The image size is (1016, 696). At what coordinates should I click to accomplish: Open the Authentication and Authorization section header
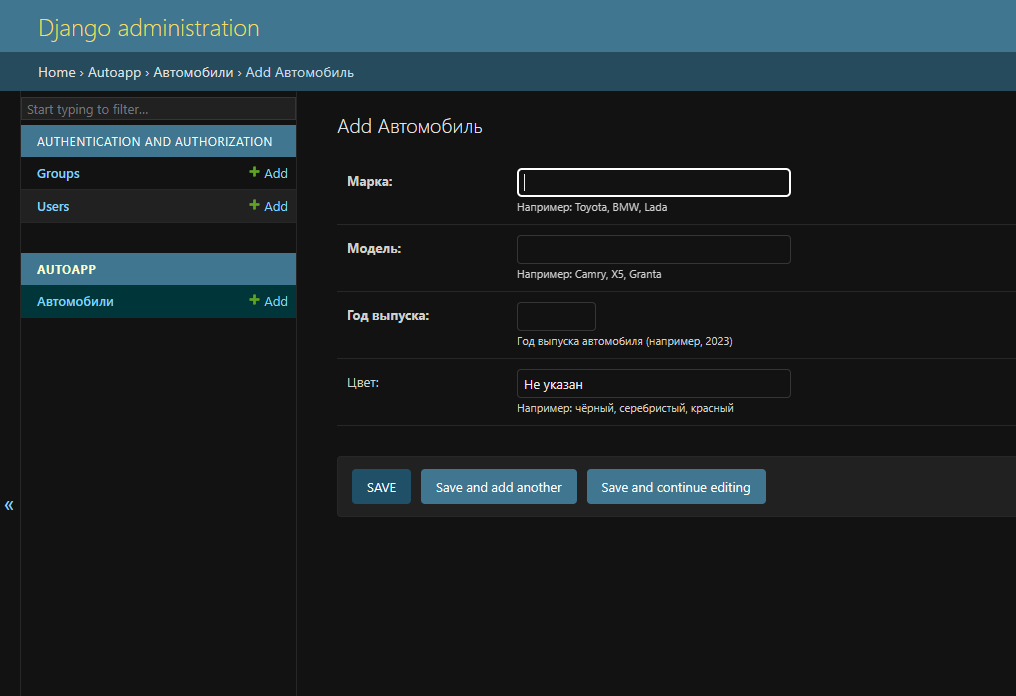pyautogui.click(x=154, y=142)
